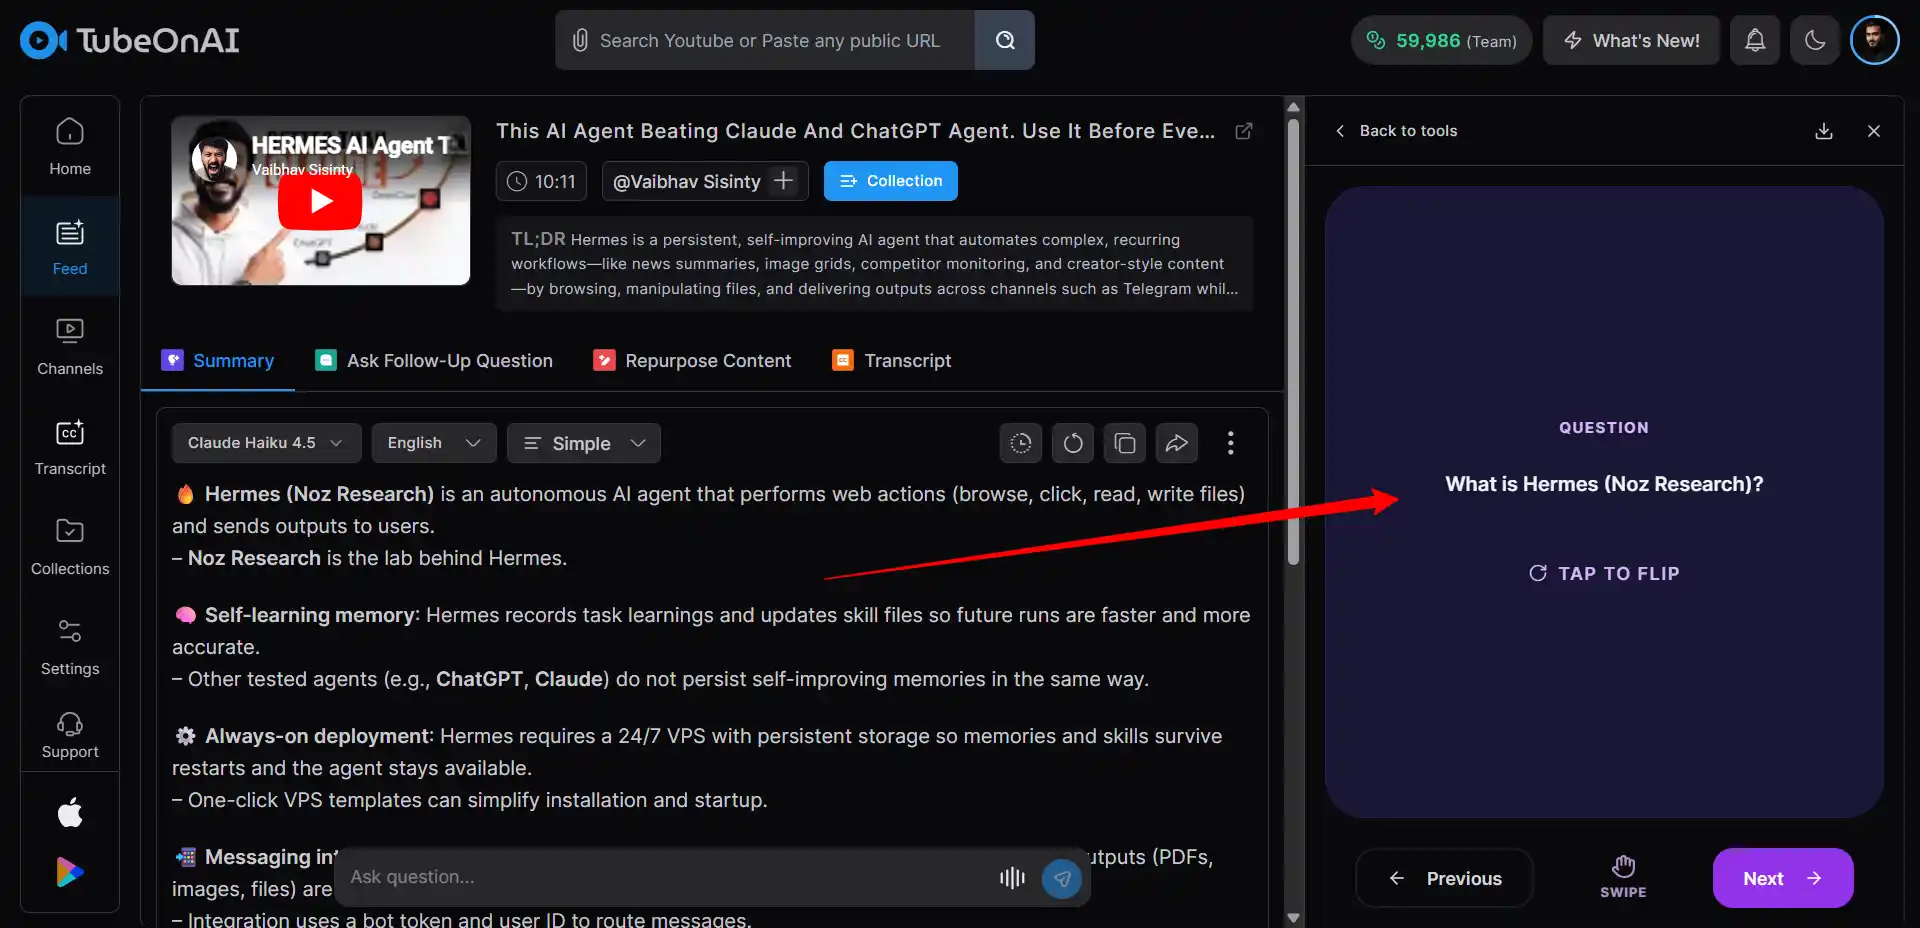Click the paperclip attach icon in search bar
This screenshot has height=928, width=1920.
[x=580, y=40]
